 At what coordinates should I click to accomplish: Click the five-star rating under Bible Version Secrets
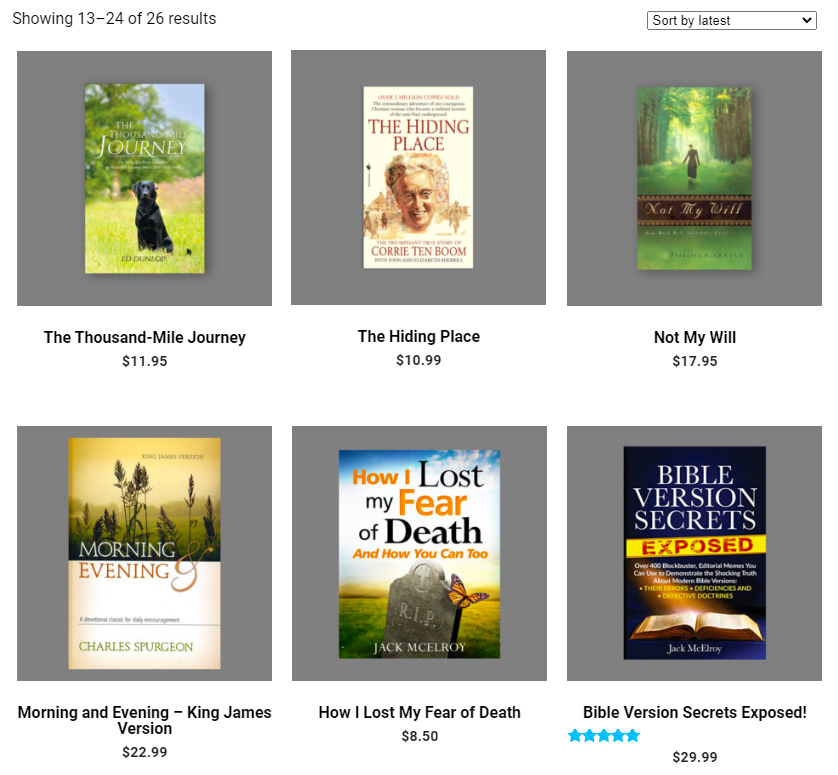pos(604,735)
